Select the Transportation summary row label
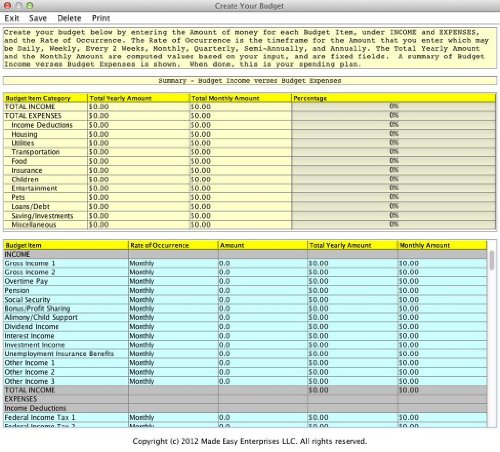 point(36,152)
